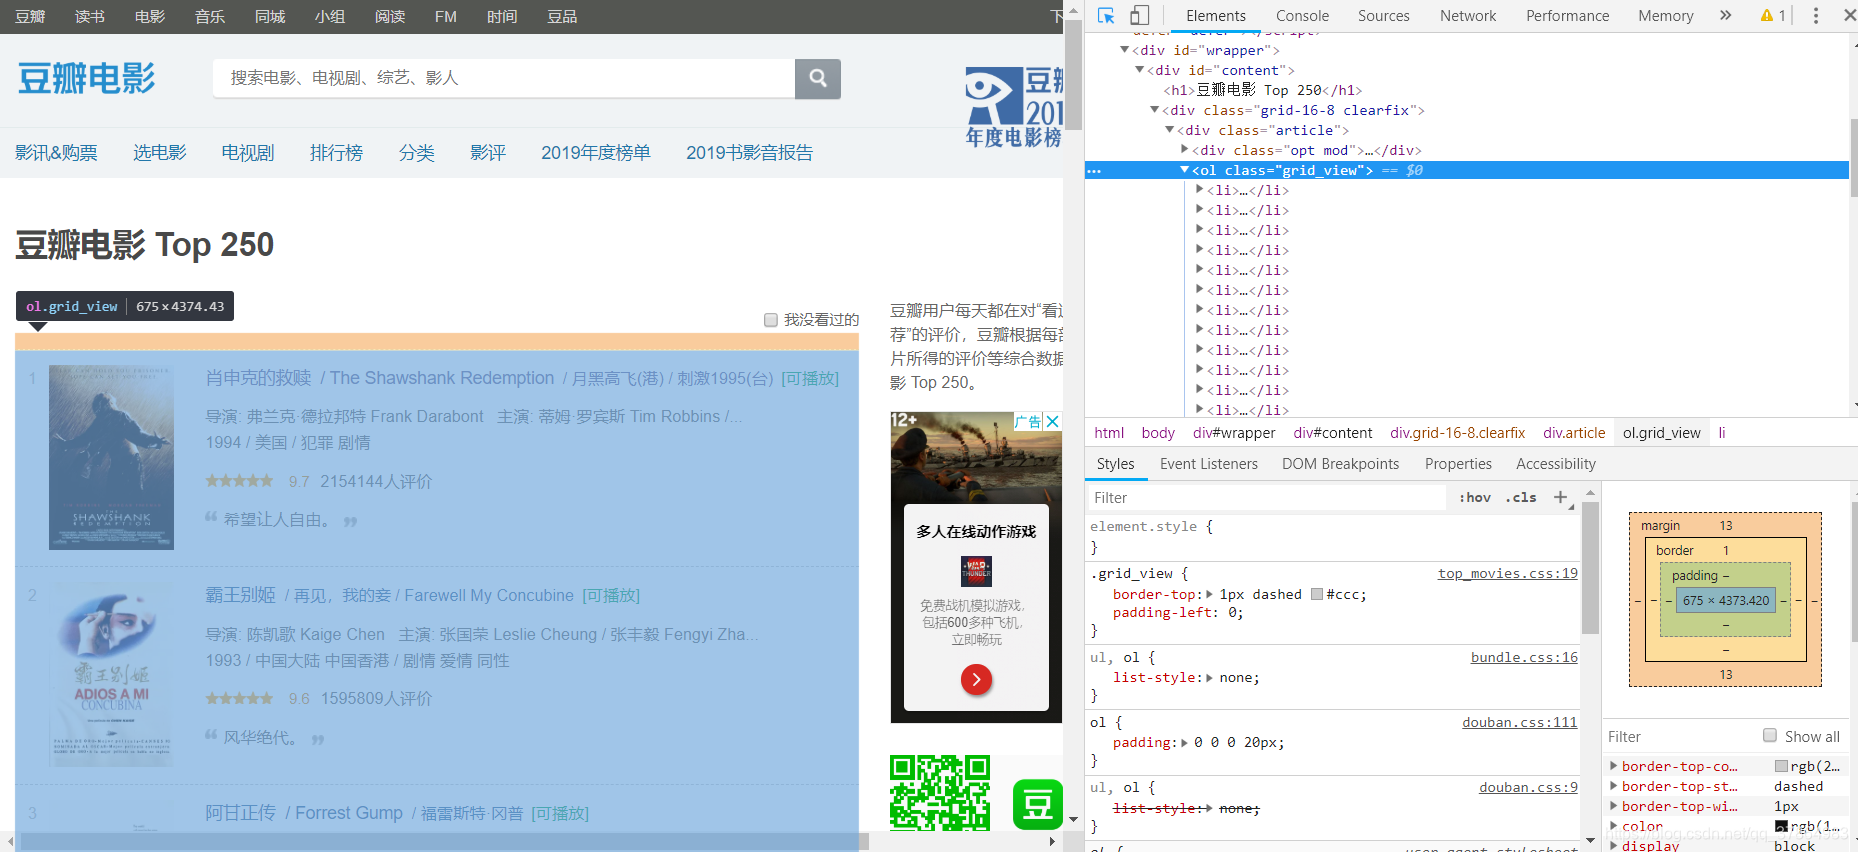The width and height of the screenshot is (1858, 852).
Task: Click 排行榜 in movie navigation
Action: click(336, 152)
